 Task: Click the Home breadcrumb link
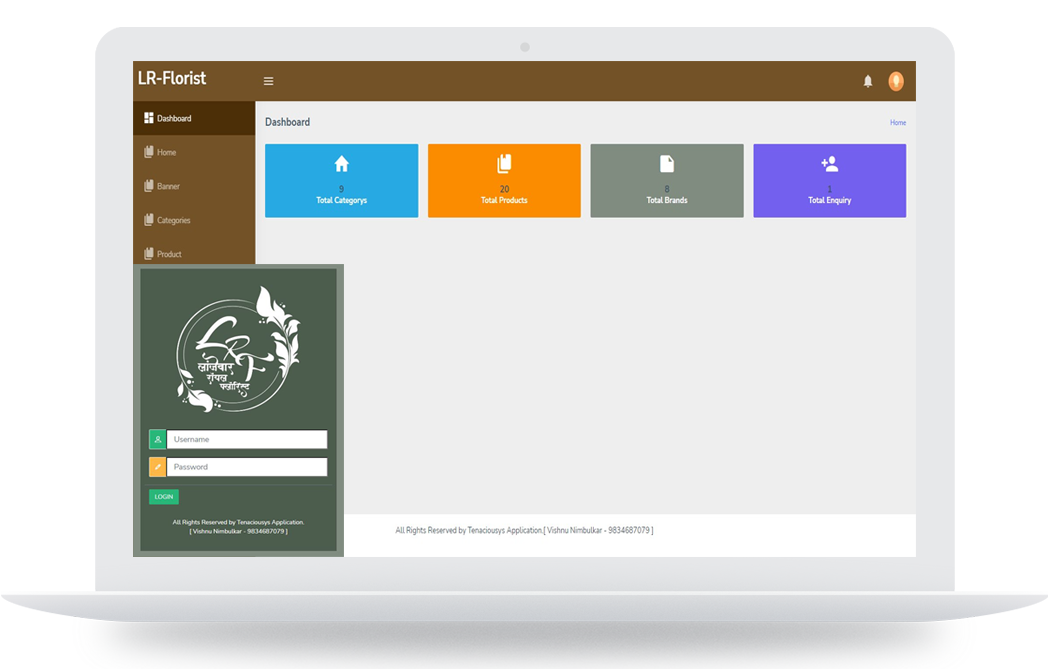point(898,123)
